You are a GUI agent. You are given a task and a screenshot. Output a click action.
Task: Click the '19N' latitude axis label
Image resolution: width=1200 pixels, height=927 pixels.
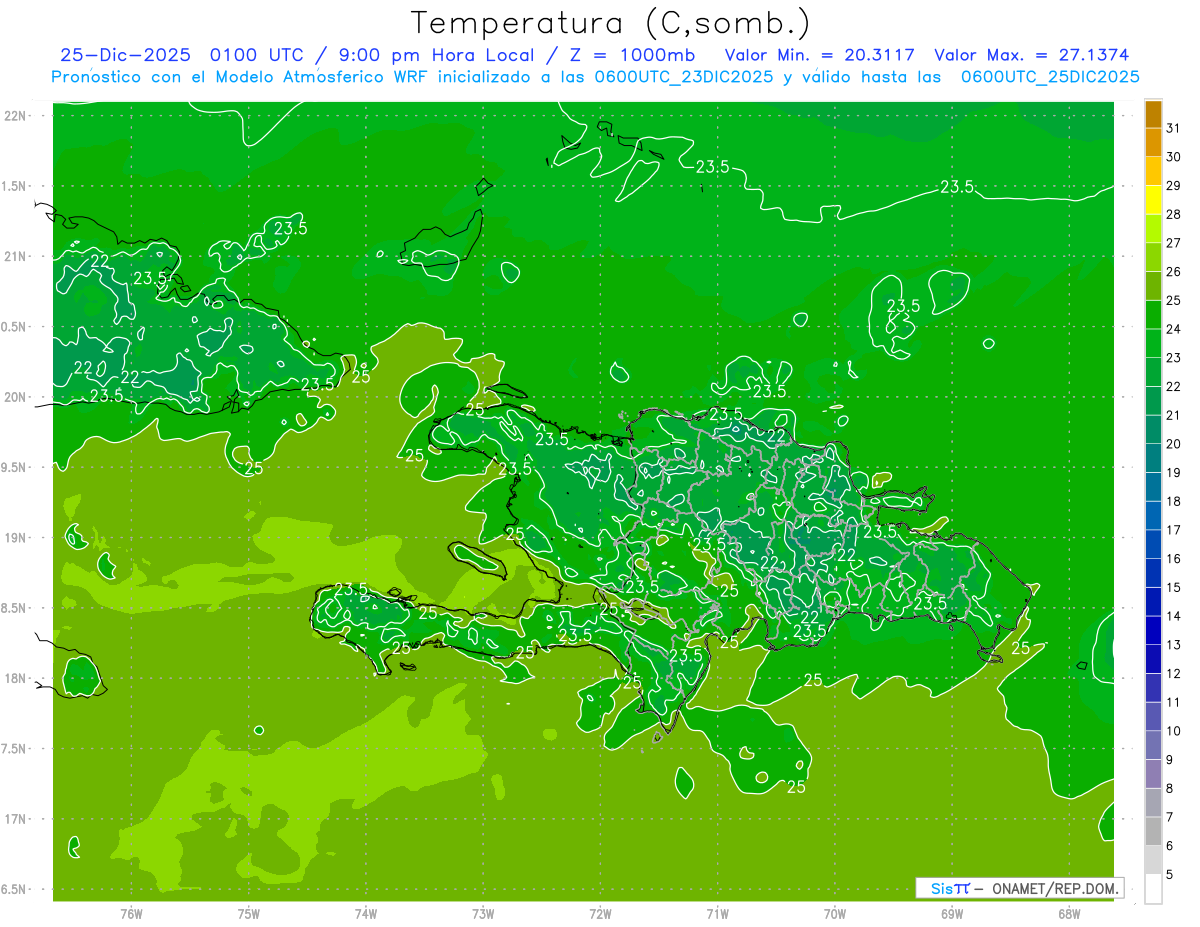15,538
